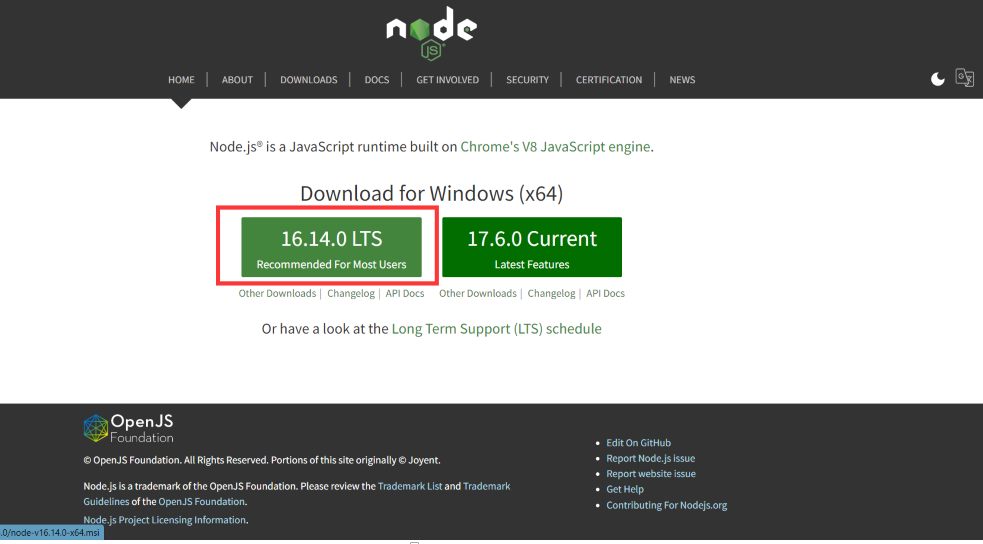
Task: Open Edit On GitHub link
Action: click(x=638, y=442)
